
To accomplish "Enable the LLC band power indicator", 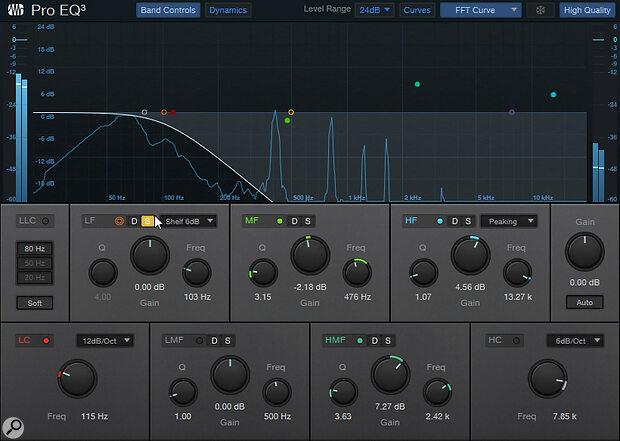I will pos(45,221).
